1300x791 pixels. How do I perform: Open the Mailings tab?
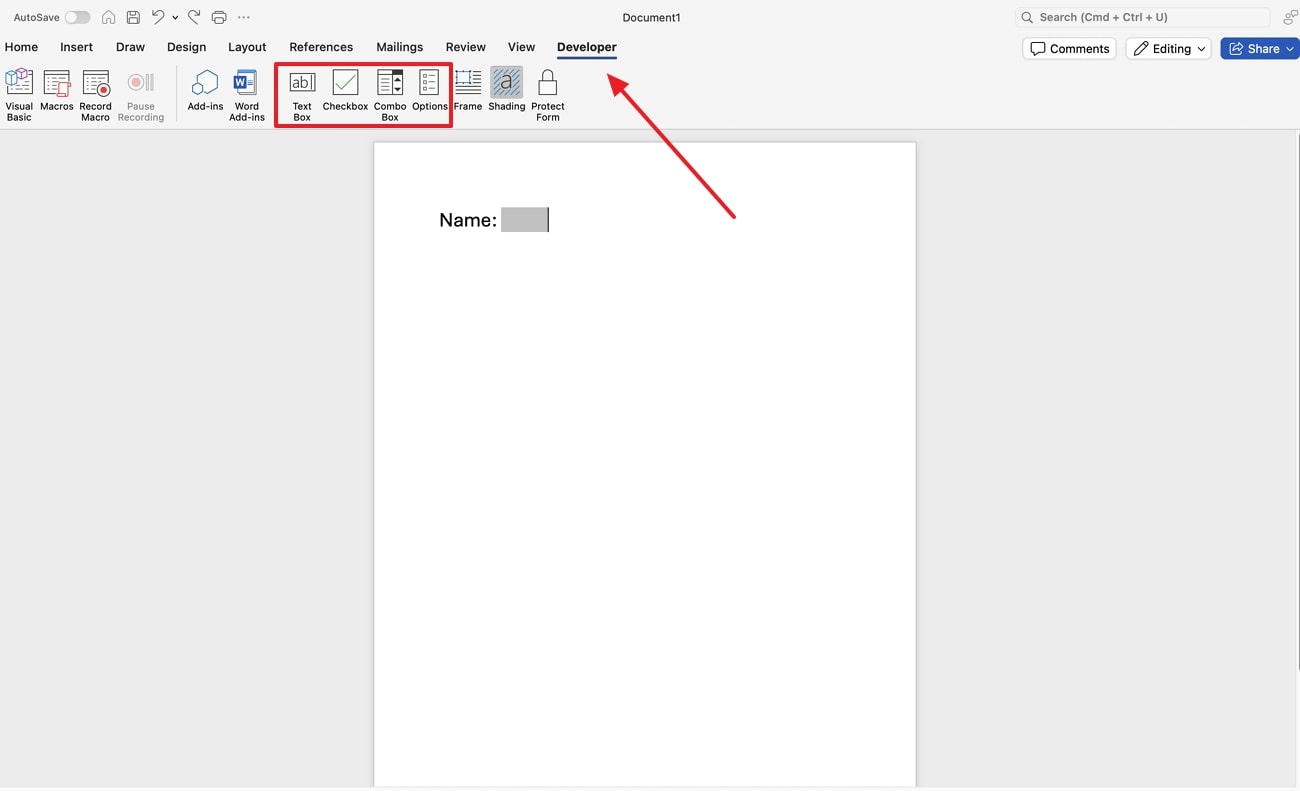[399, 47]
